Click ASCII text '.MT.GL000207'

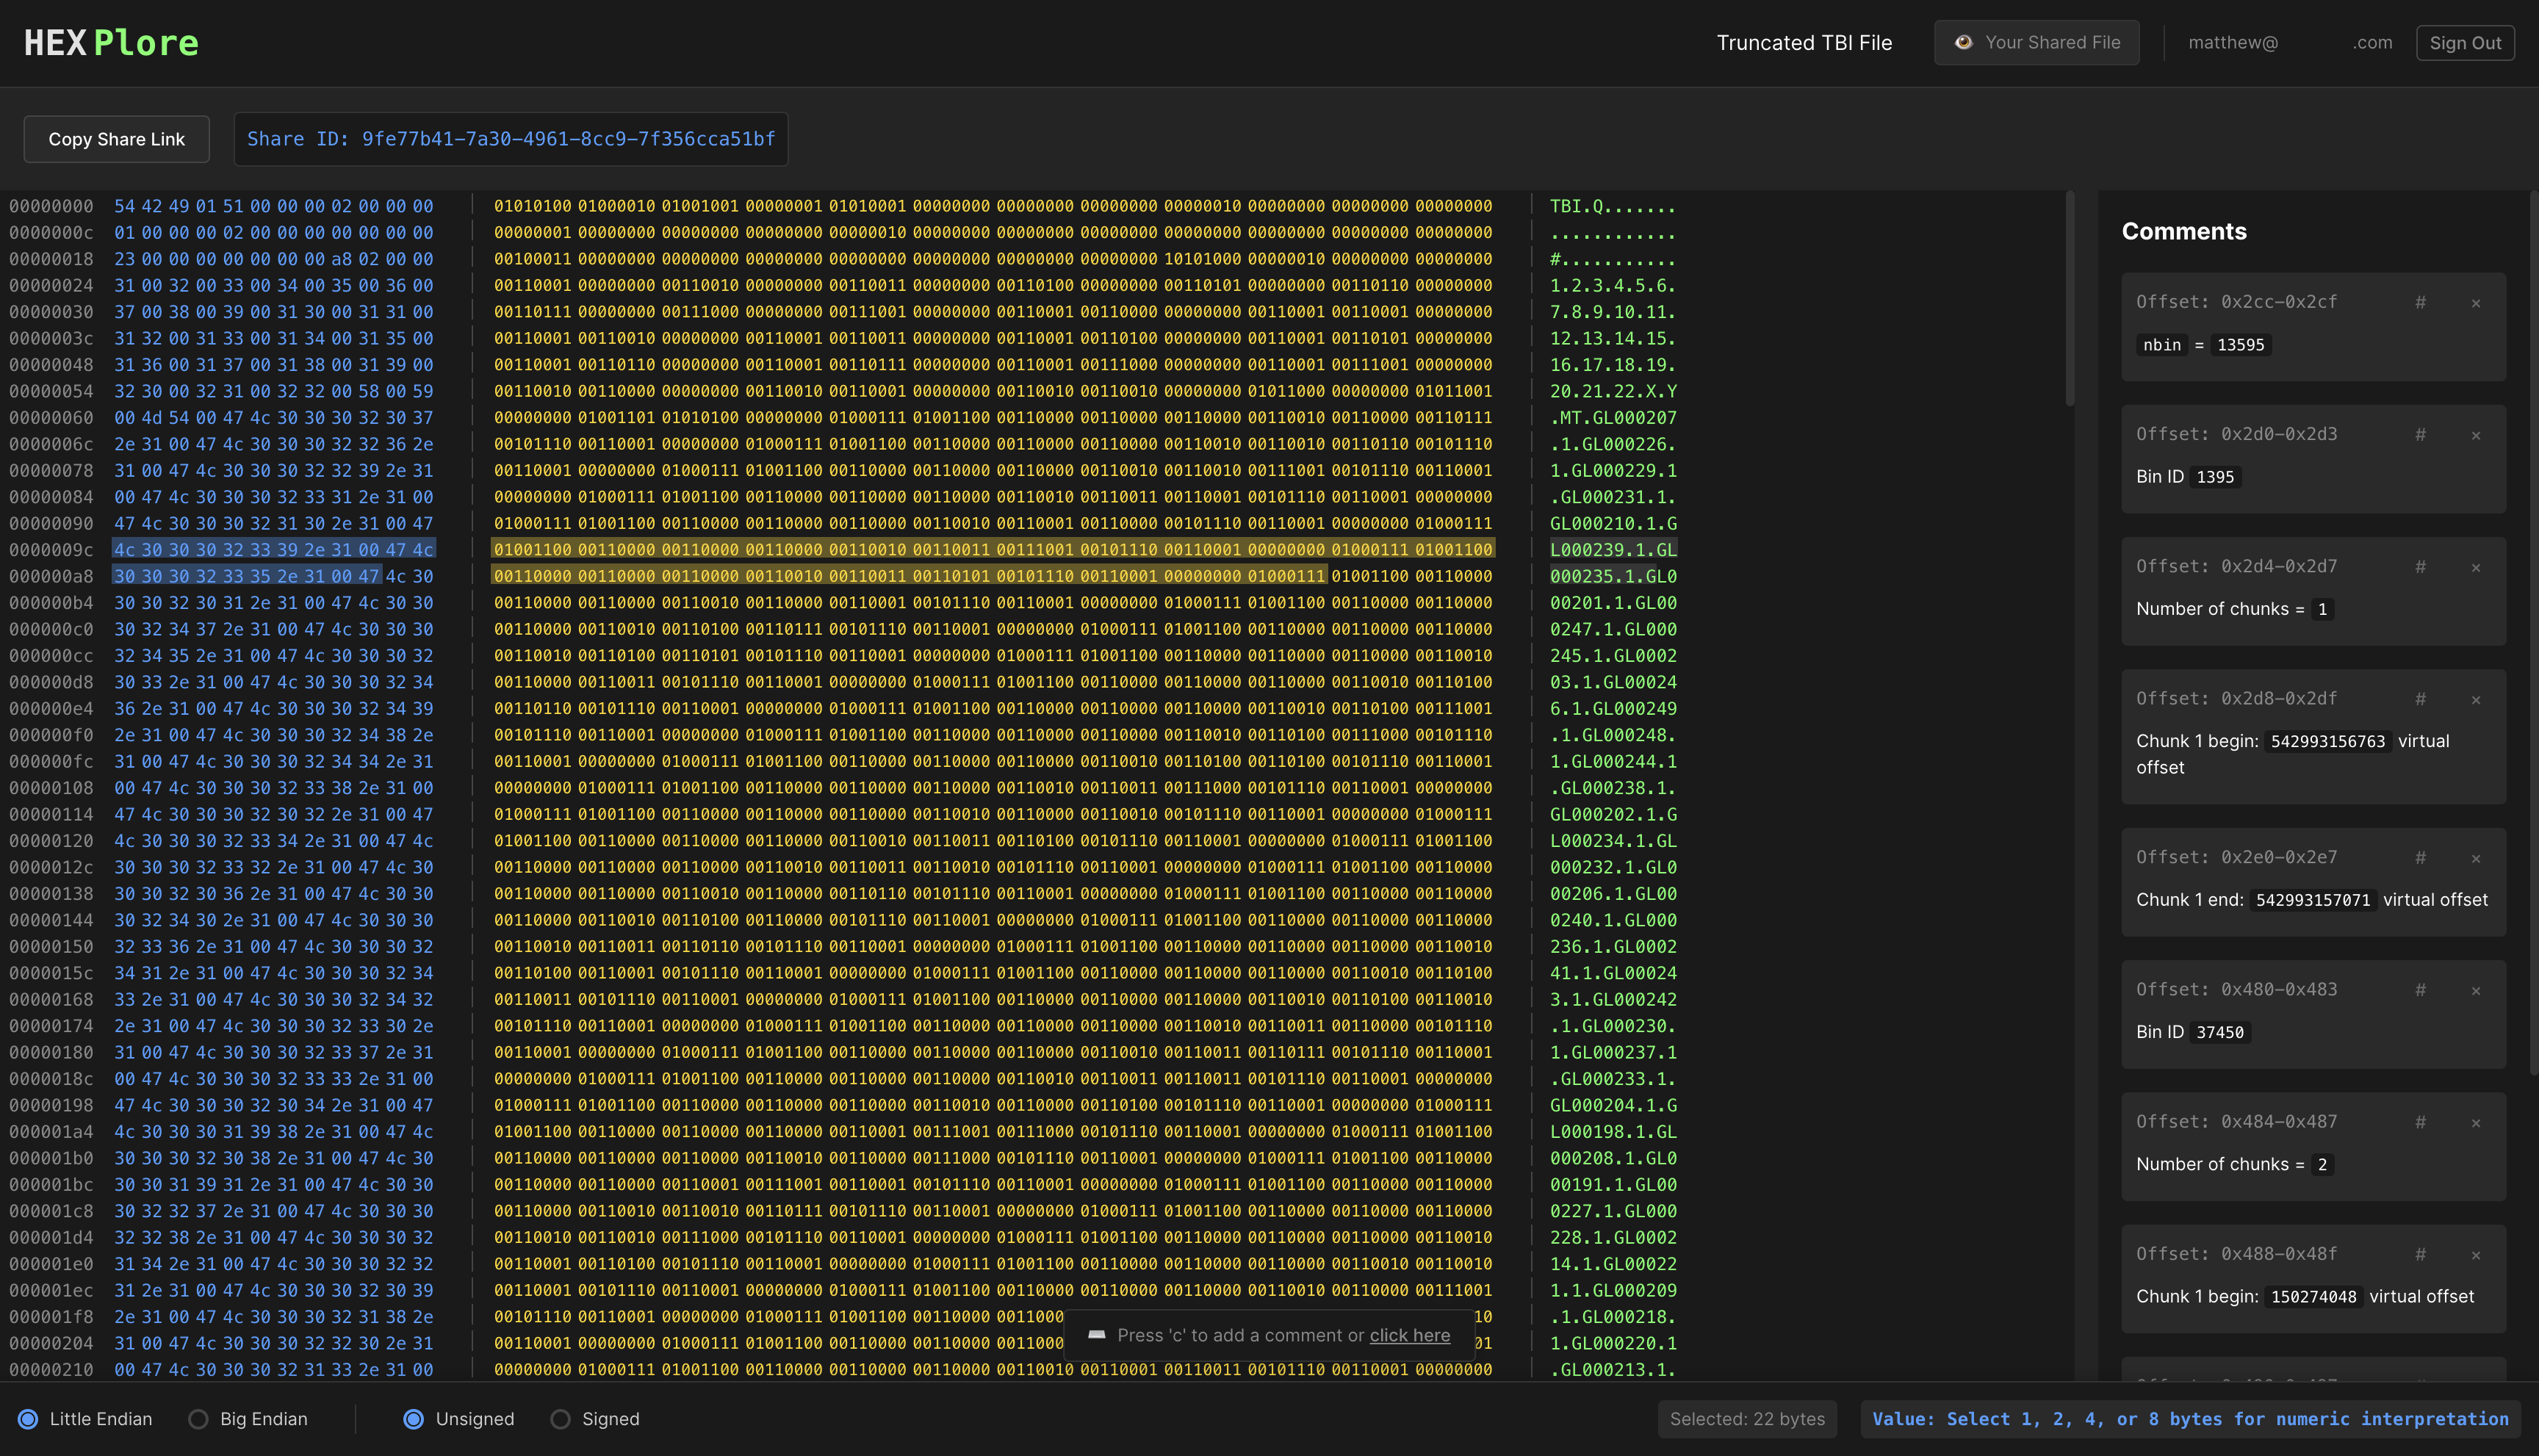pos(1613,418)
